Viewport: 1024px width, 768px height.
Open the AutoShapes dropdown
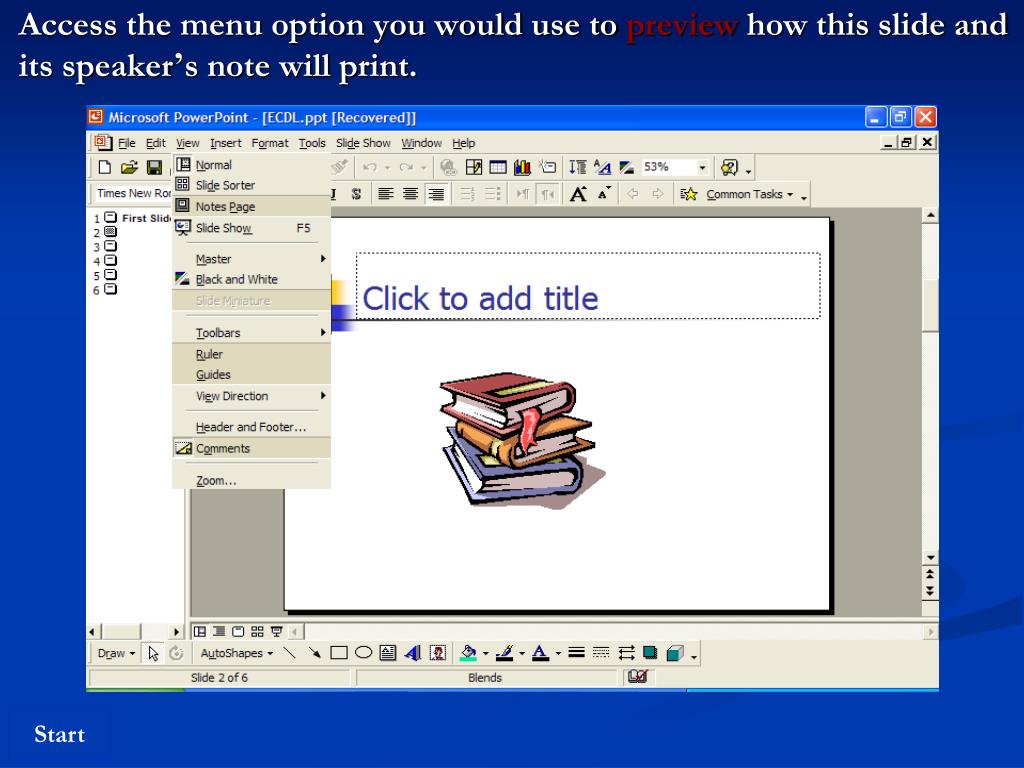pos(236,653)
